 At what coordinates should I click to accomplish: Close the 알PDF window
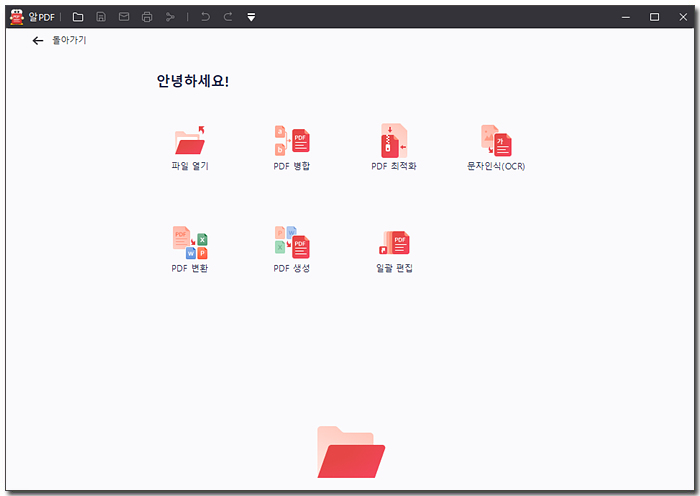683,17
